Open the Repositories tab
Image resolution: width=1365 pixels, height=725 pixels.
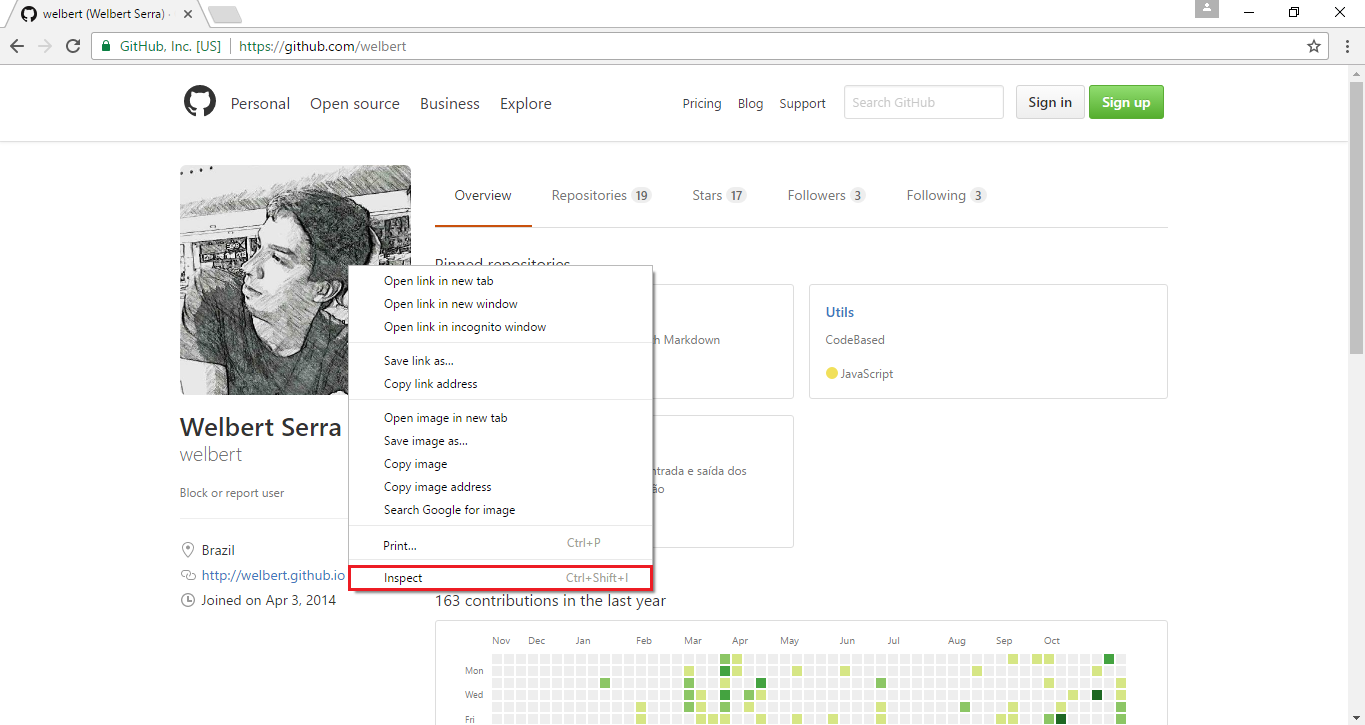click(x=601, y=196)
